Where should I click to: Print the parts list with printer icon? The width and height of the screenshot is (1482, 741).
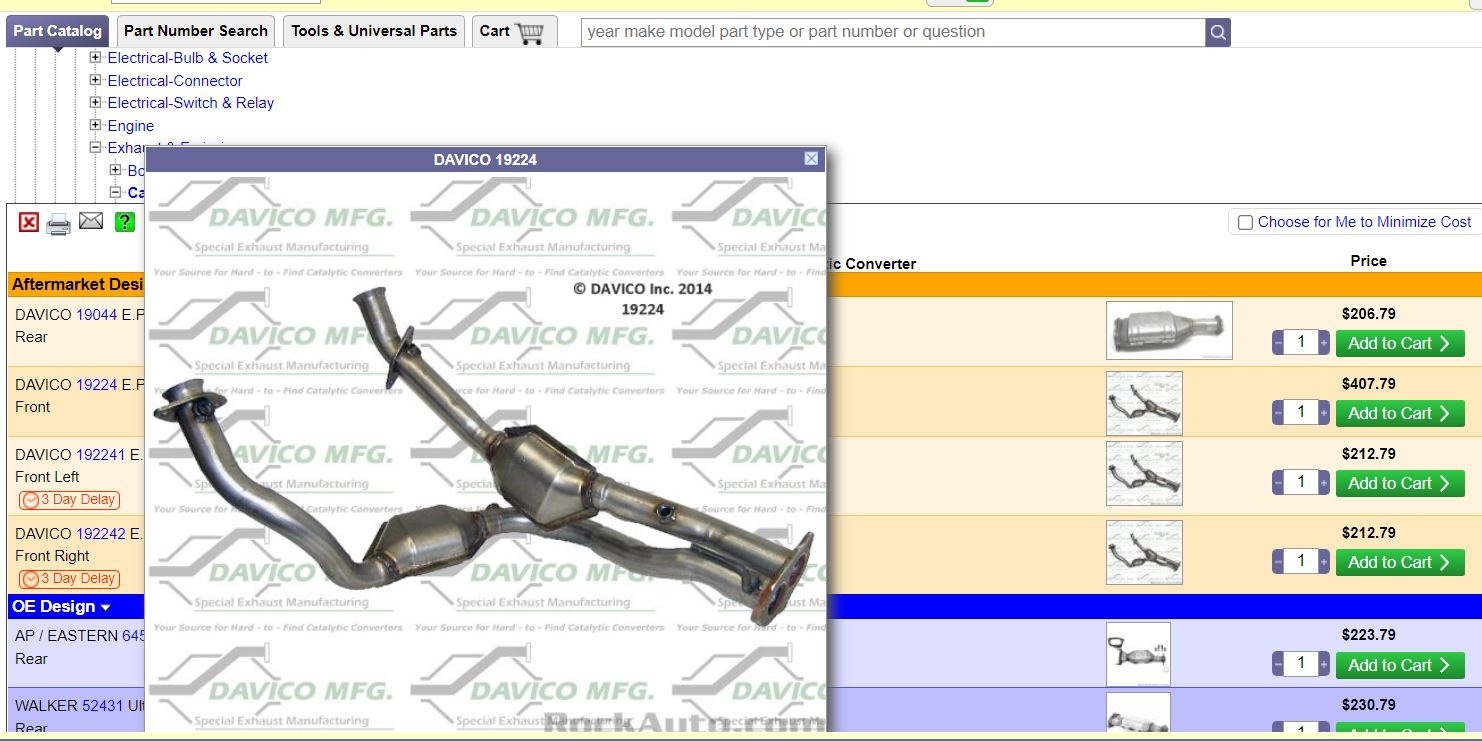[x=59, y=224]
